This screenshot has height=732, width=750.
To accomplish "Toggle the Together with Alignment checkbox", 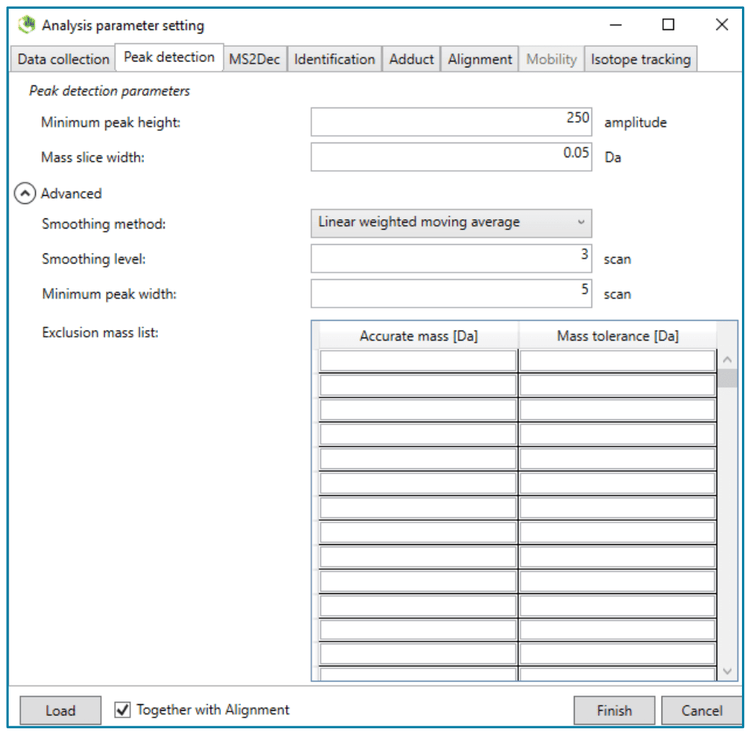I will pos(123,710).
